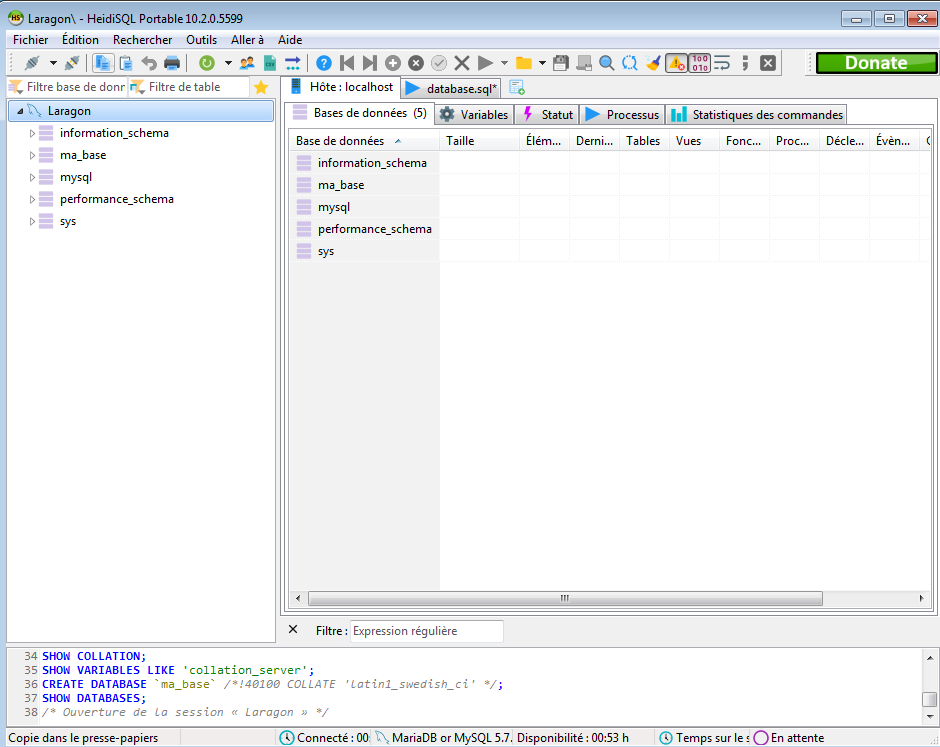Open the dropdown arrow beside the Refresh icon

coord(228,63)
